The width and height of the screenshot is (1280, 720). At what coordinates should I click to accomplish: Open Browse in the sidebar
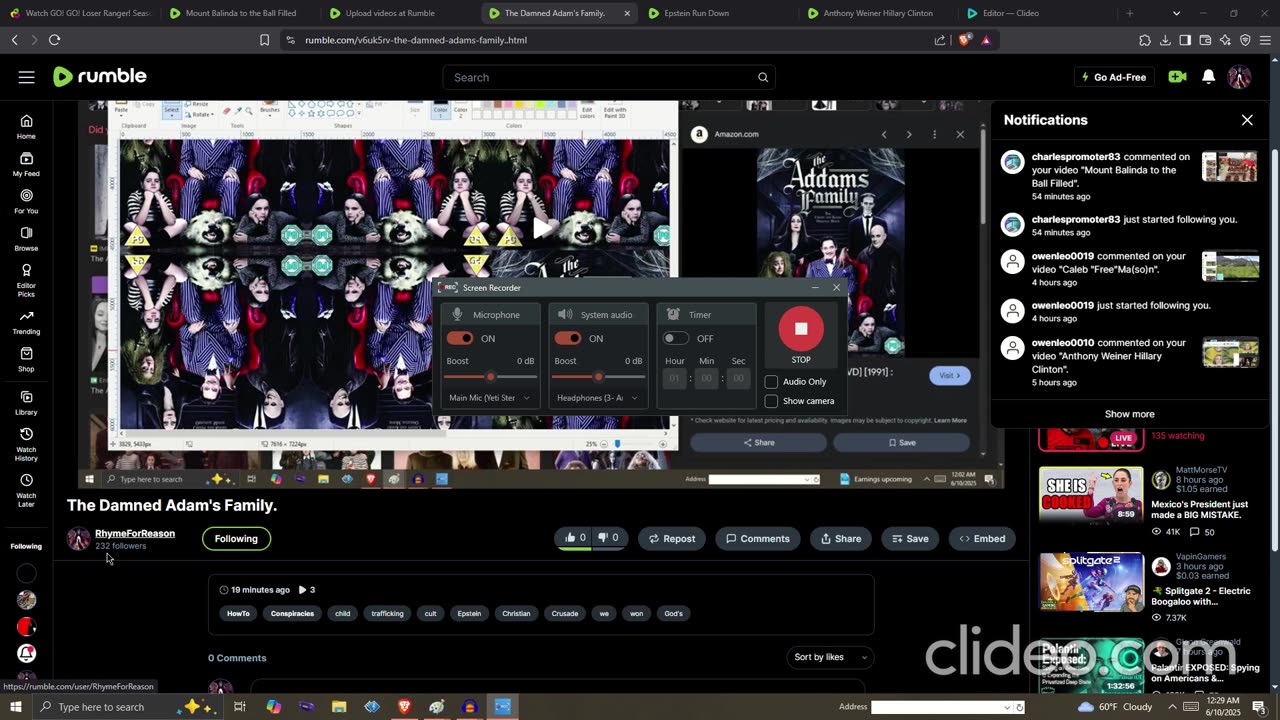click(x=26, y=238)
